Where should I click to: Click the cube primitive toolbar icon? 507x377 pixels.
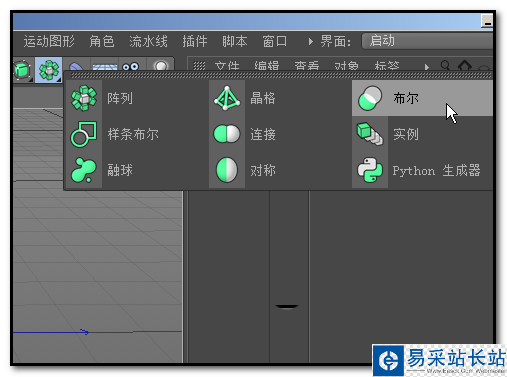coord(23,70)
